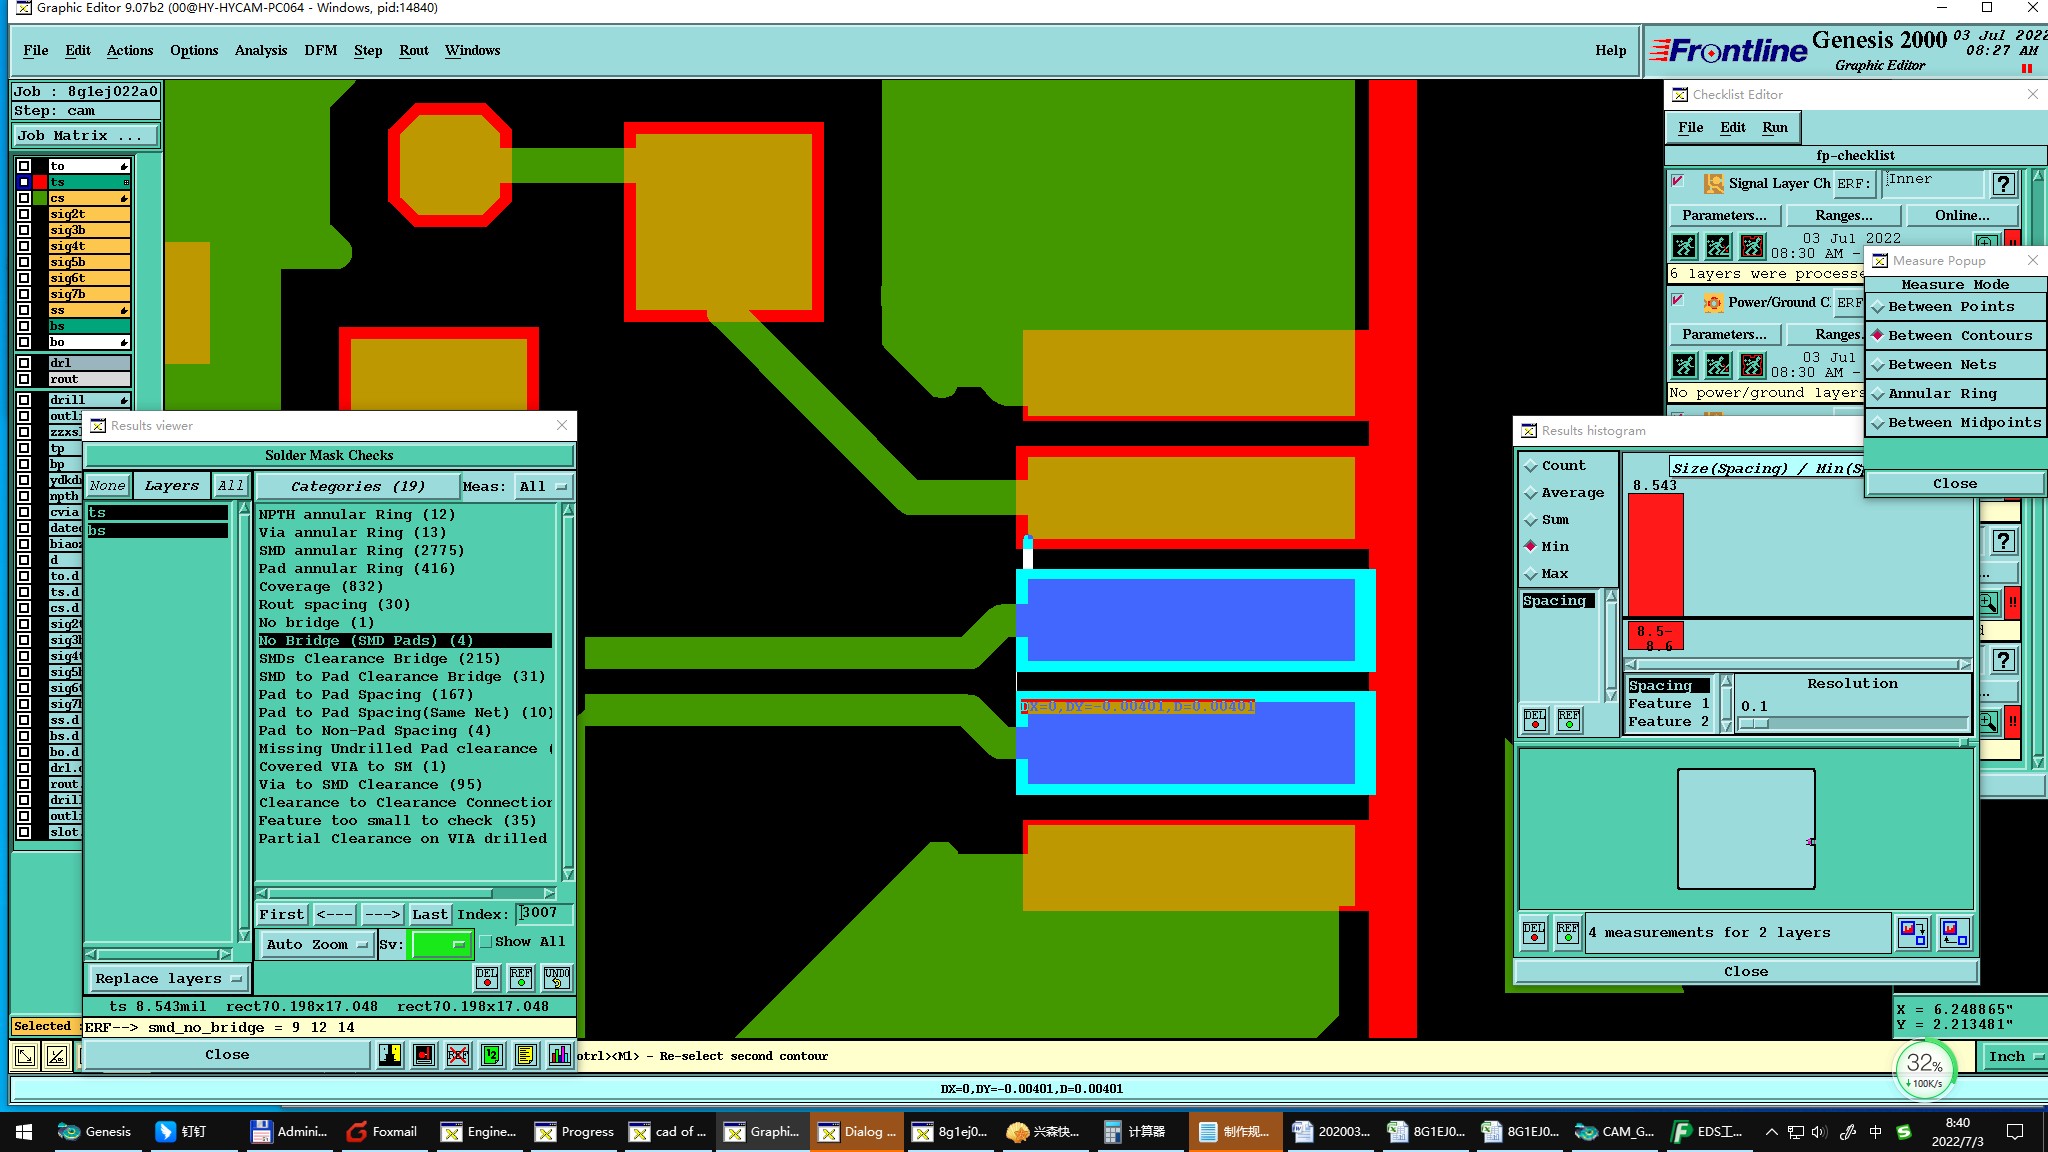This screenshot has width=2048, height=1152.
Task: Open the green Sv color dropdown
Action: (x=440, y=944)
